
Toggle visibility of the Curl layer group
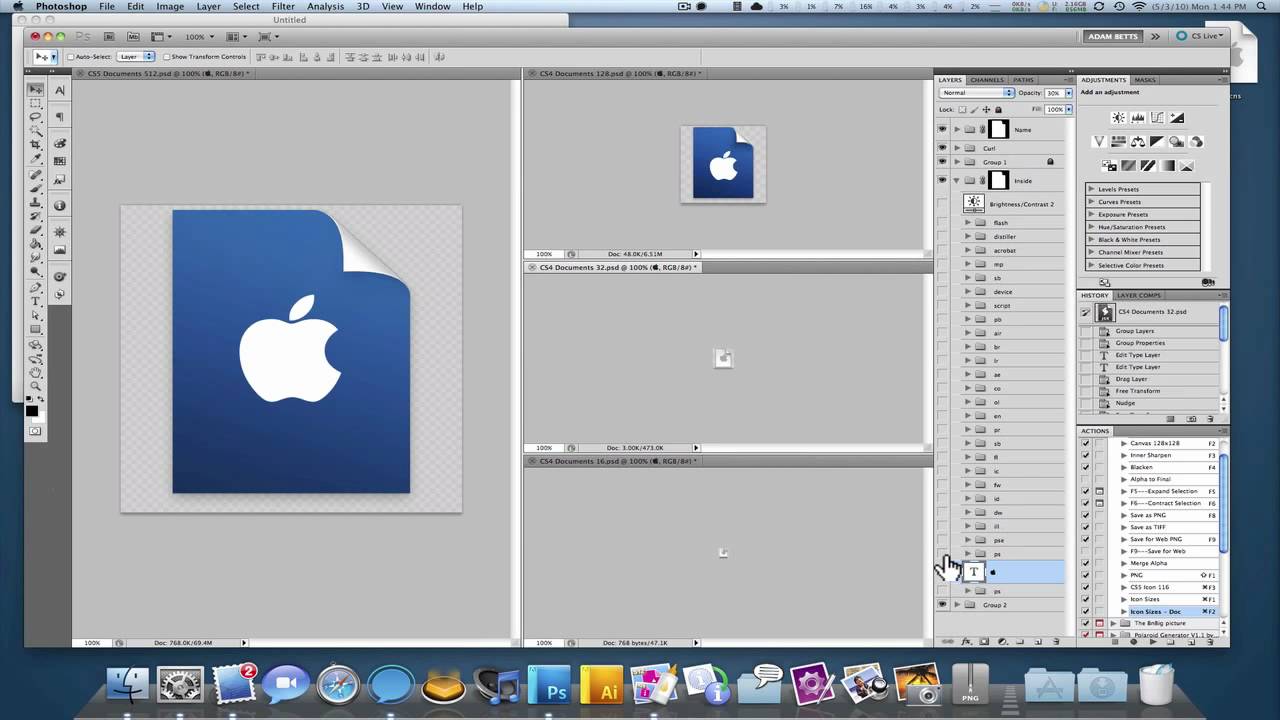click(x=942, y=147)
